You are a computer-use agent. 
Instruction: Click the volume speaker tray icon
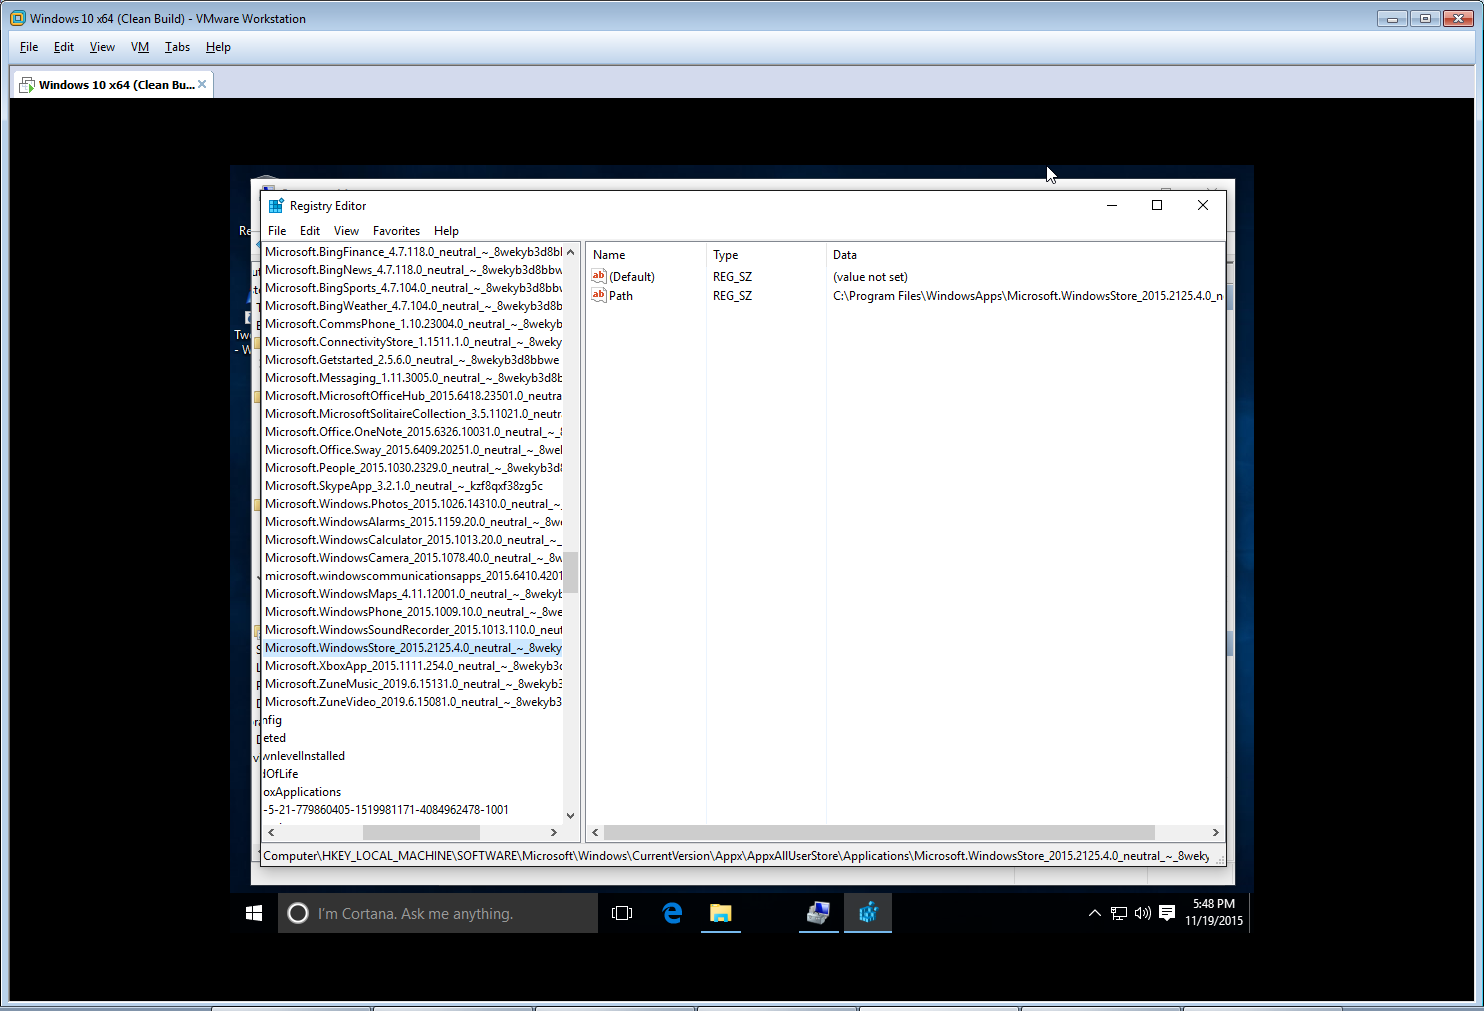[x=1143, y=913]
